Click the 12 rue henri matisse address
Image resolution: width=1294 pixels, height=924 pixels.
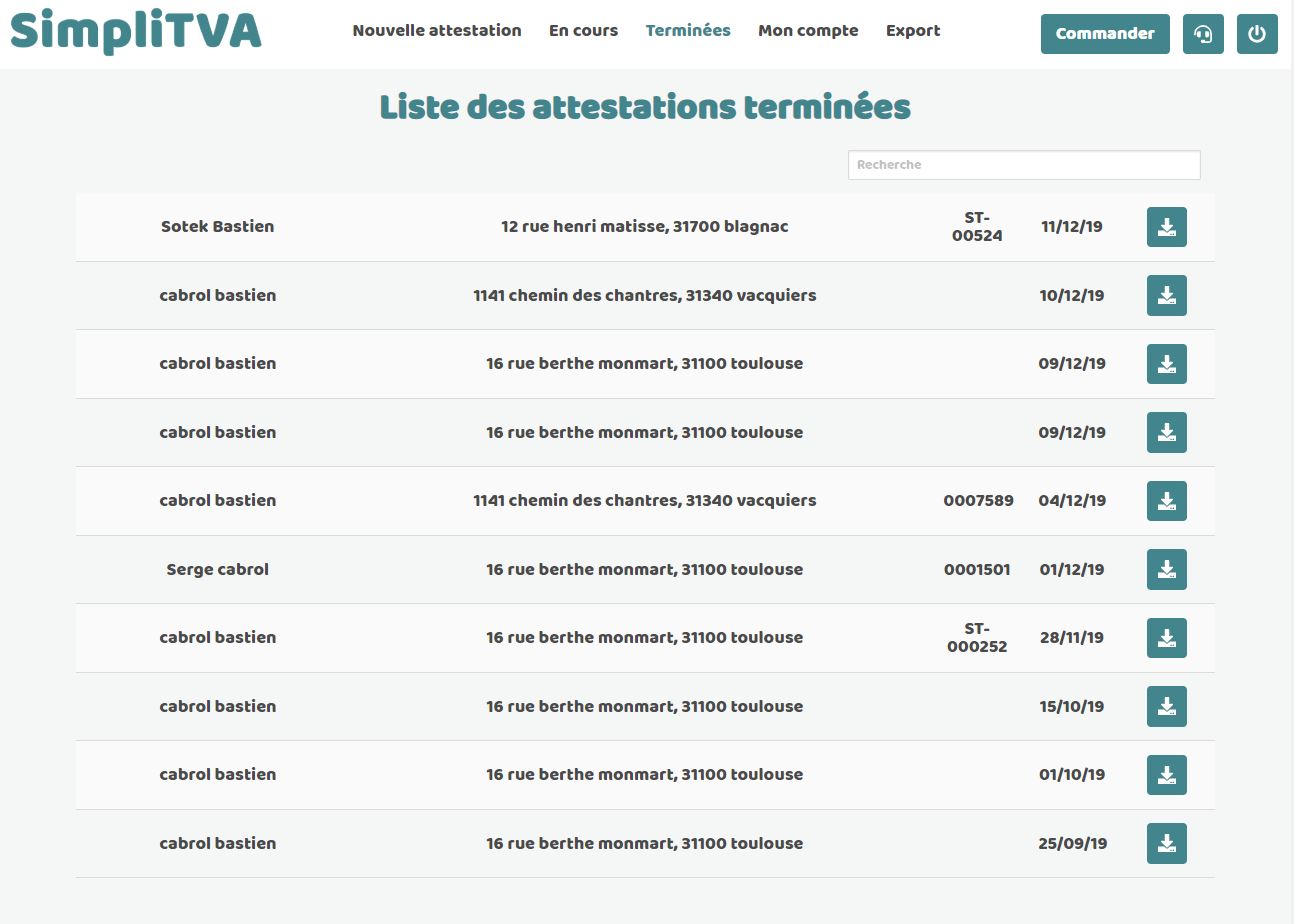[644, 227]
